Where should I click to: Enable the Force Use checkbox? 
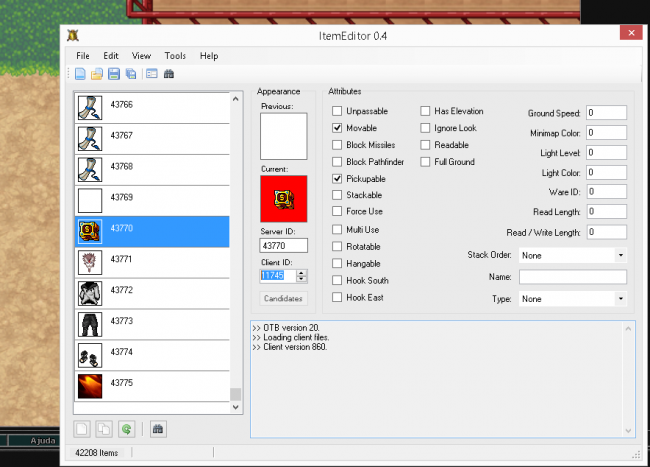[x=337, y=211]
